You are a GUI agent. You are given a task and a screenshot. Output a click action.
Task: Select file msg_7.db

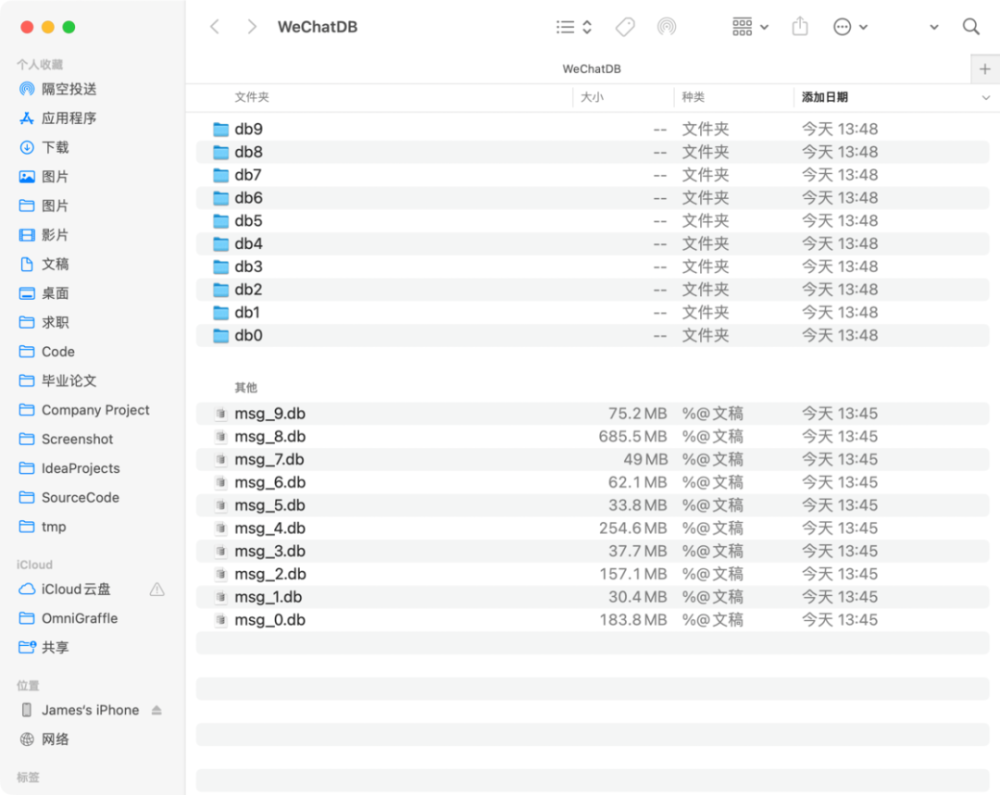coord(592,460)
